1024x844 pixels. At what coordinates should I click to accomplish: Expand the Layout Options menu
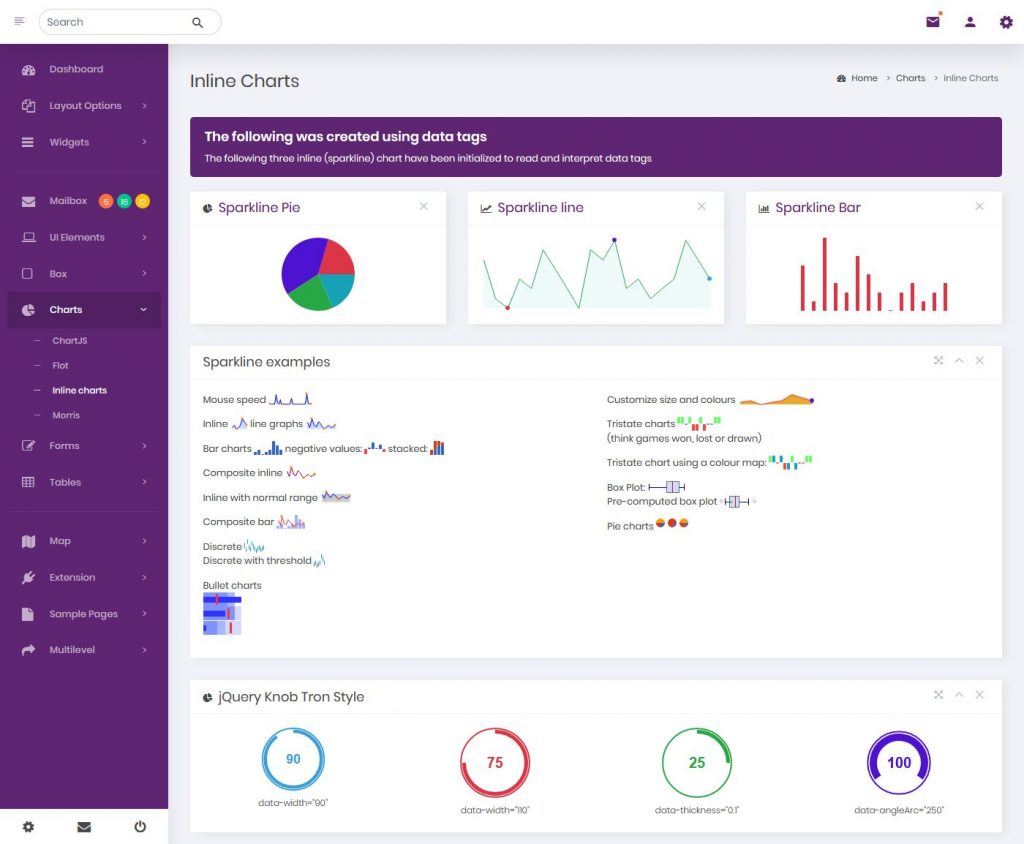tap(84, 105)
